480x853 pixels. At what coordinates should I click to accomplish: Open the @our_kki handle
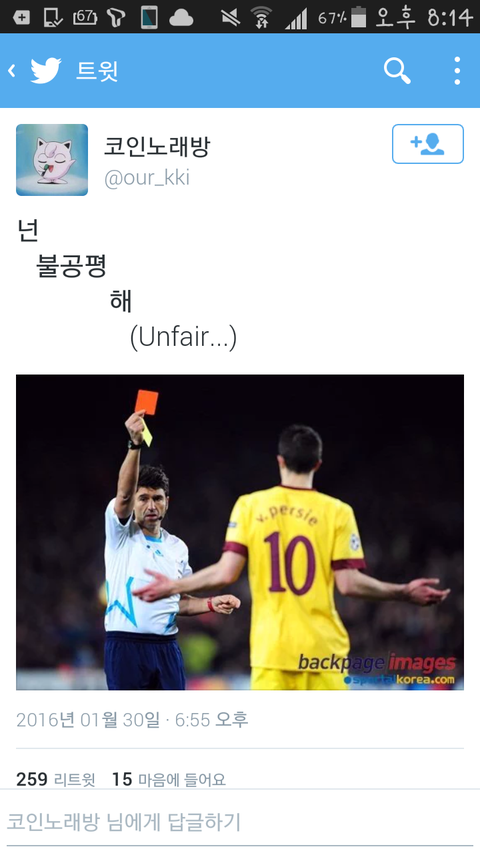click(x=147, y=178)
